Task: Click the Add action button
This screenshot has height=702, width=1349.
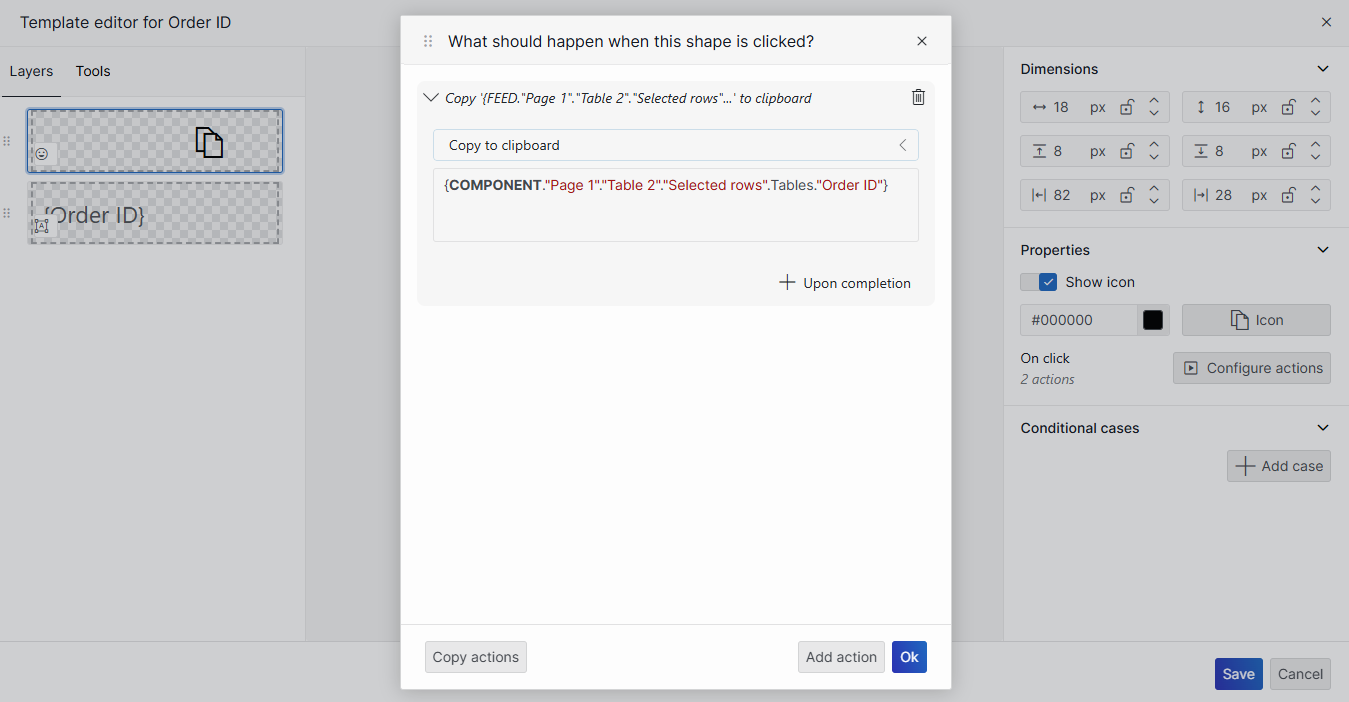Action: [x=840, y=657]
